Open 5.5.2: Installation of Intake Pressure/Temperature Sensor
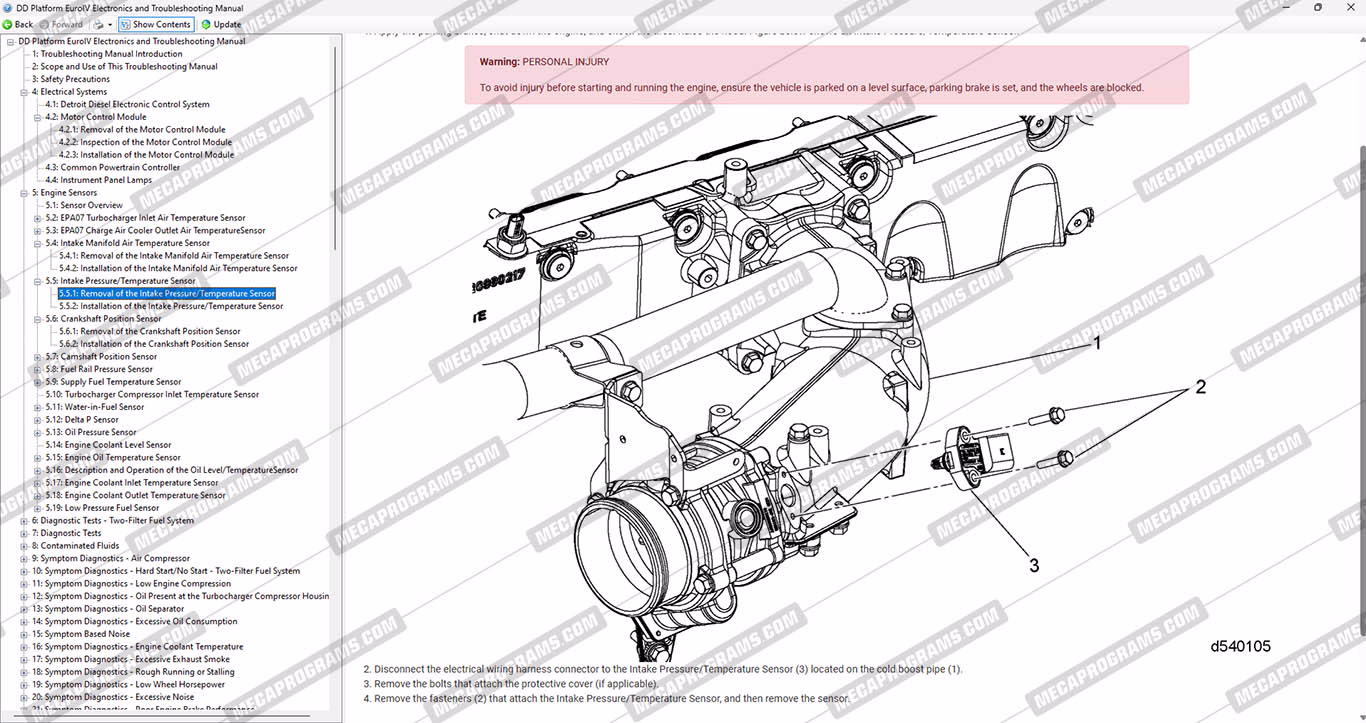Viewport: 1366px width, 723px height. coord(170,306)
